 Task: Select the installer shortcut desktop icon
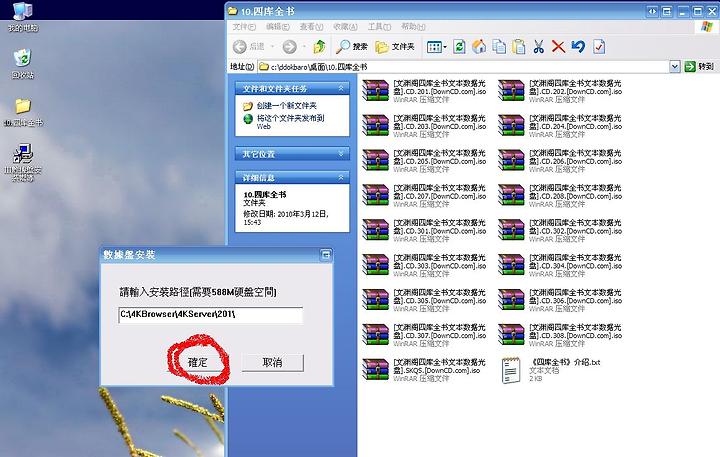coord(22,163)
